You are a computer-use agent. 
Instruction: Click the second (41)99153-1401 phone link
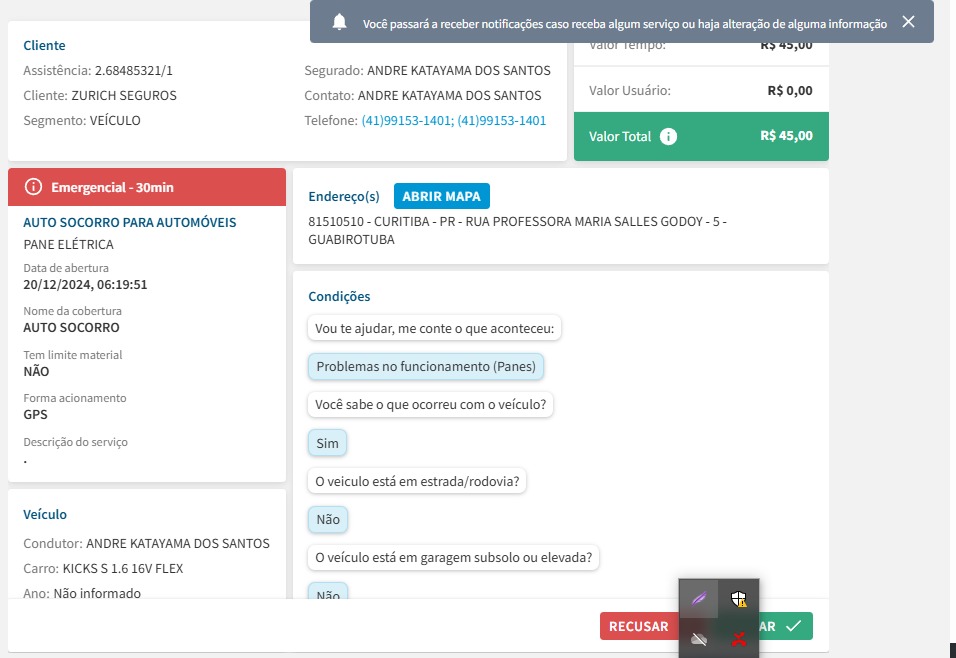[x=502, y=121]
